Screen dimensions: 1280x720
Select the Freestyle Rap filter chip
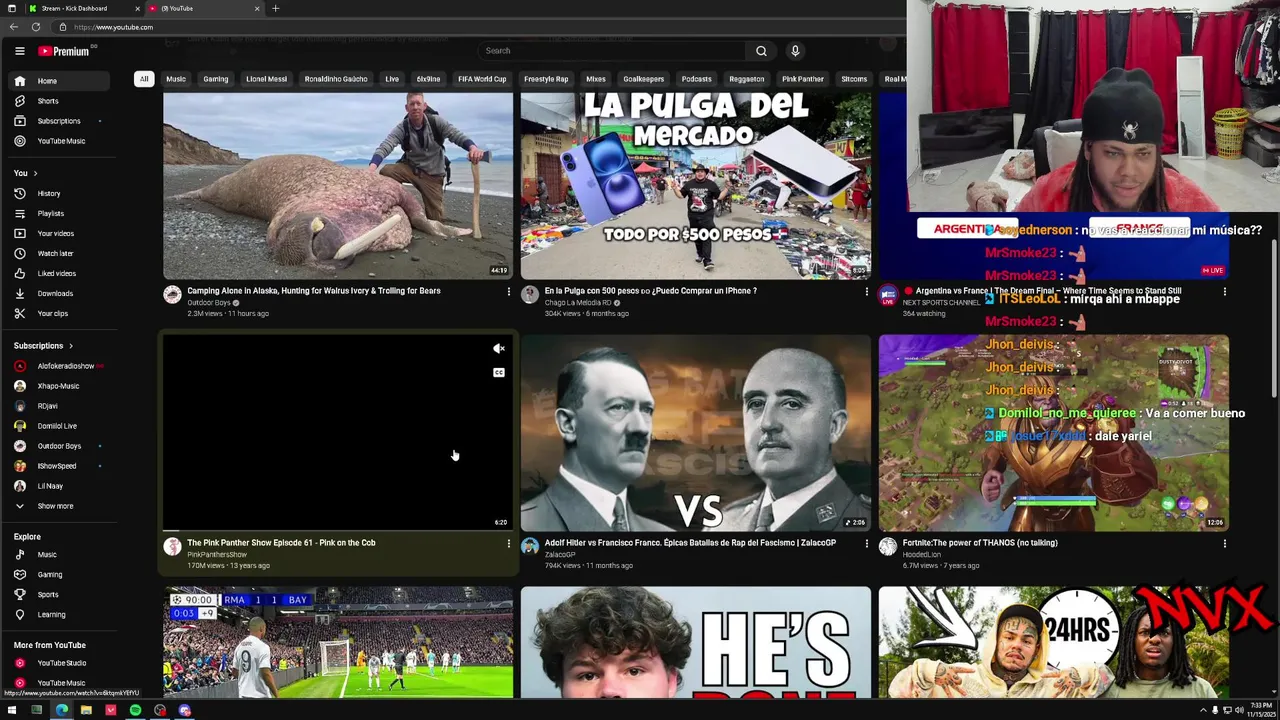click(546, 79)
